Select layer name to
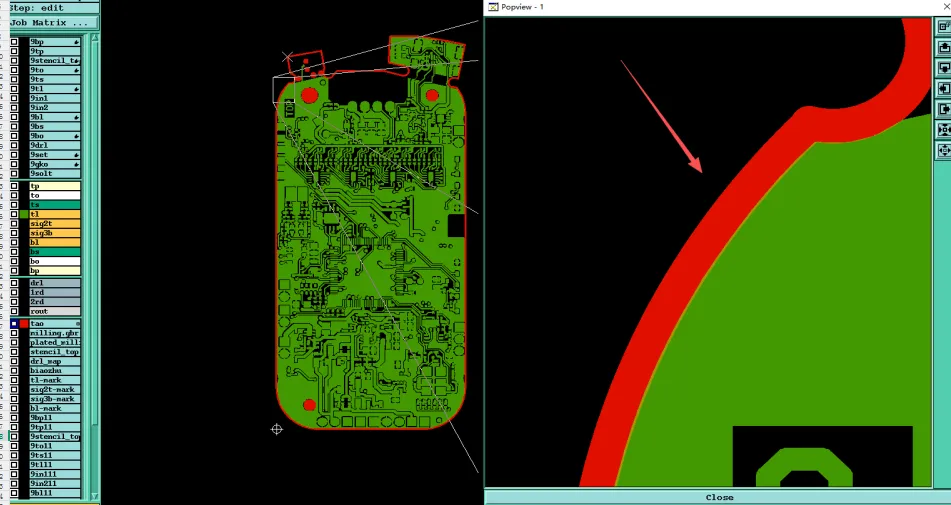This screenshot has height=505, width=951. click(55, 195)
